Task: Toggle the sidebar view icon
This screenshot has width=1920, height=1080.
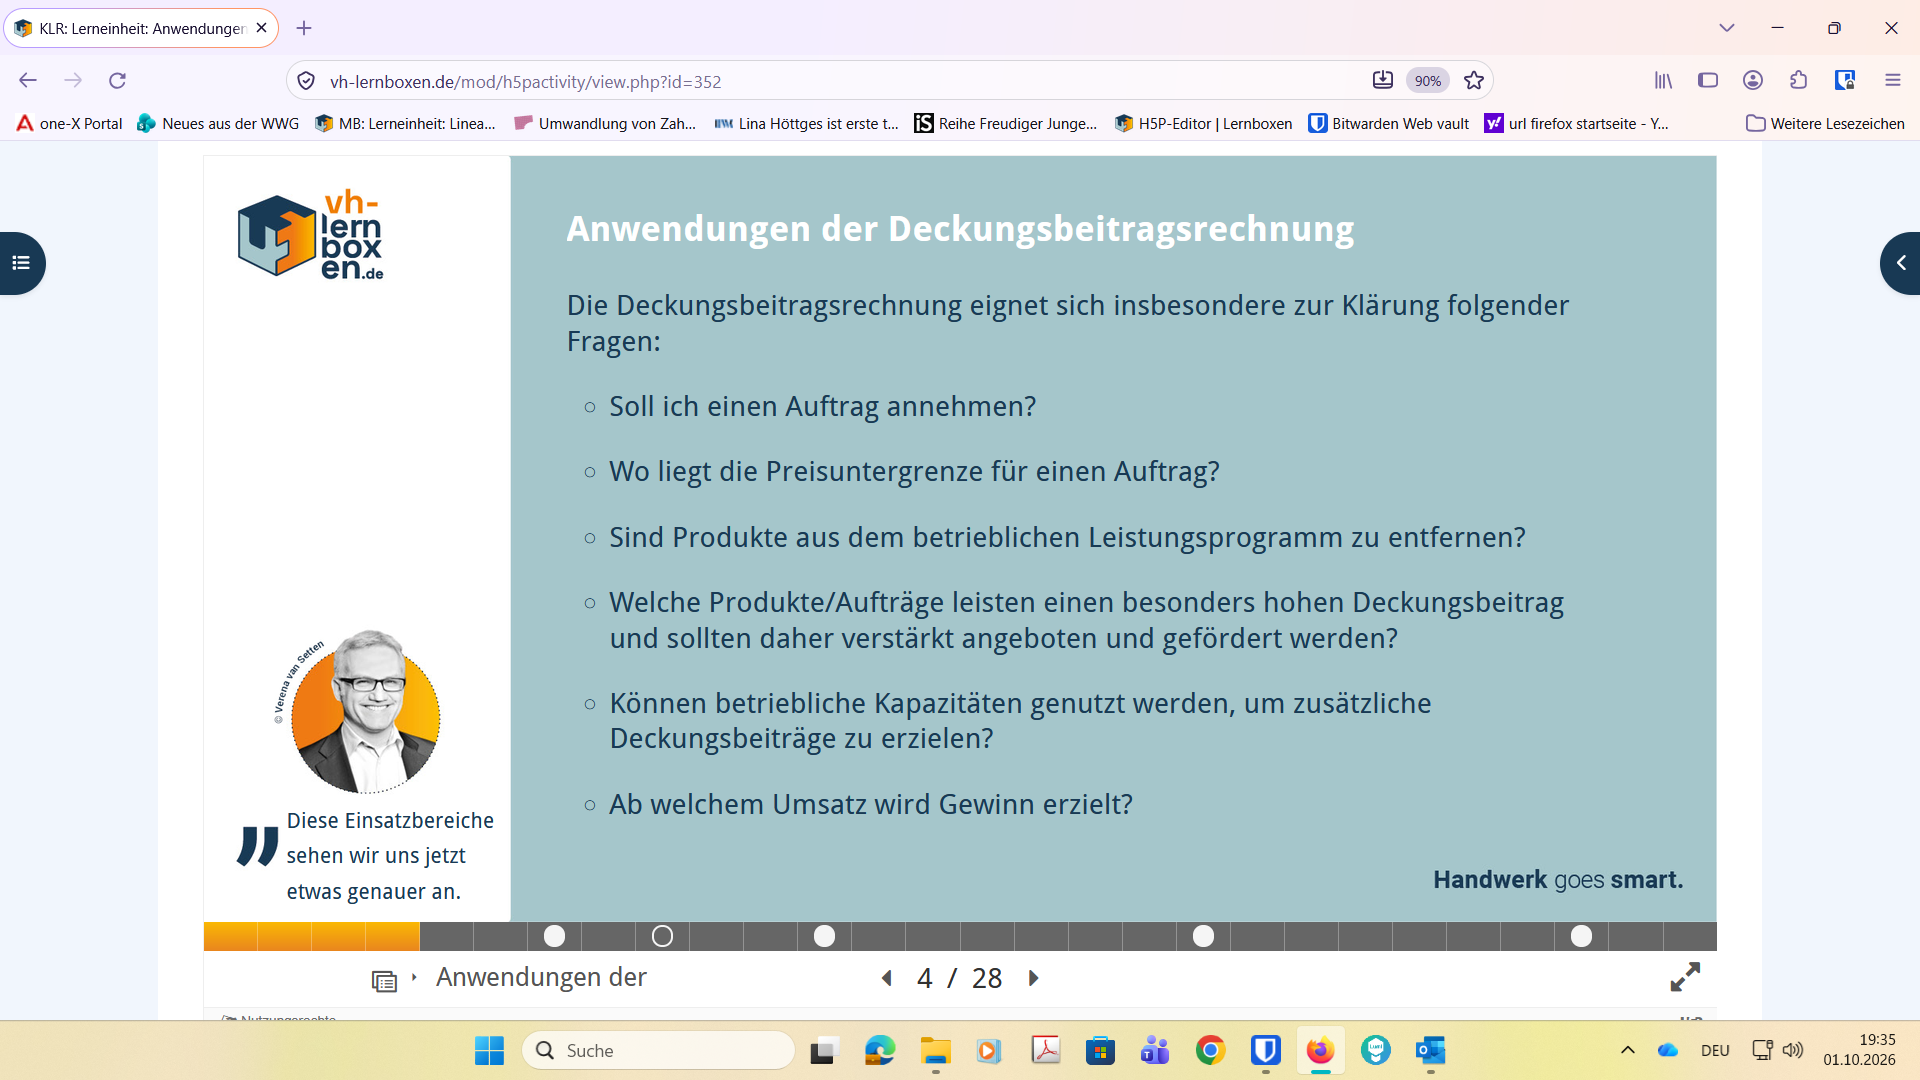Action: pyautogui.click(x=1708, y=80)
